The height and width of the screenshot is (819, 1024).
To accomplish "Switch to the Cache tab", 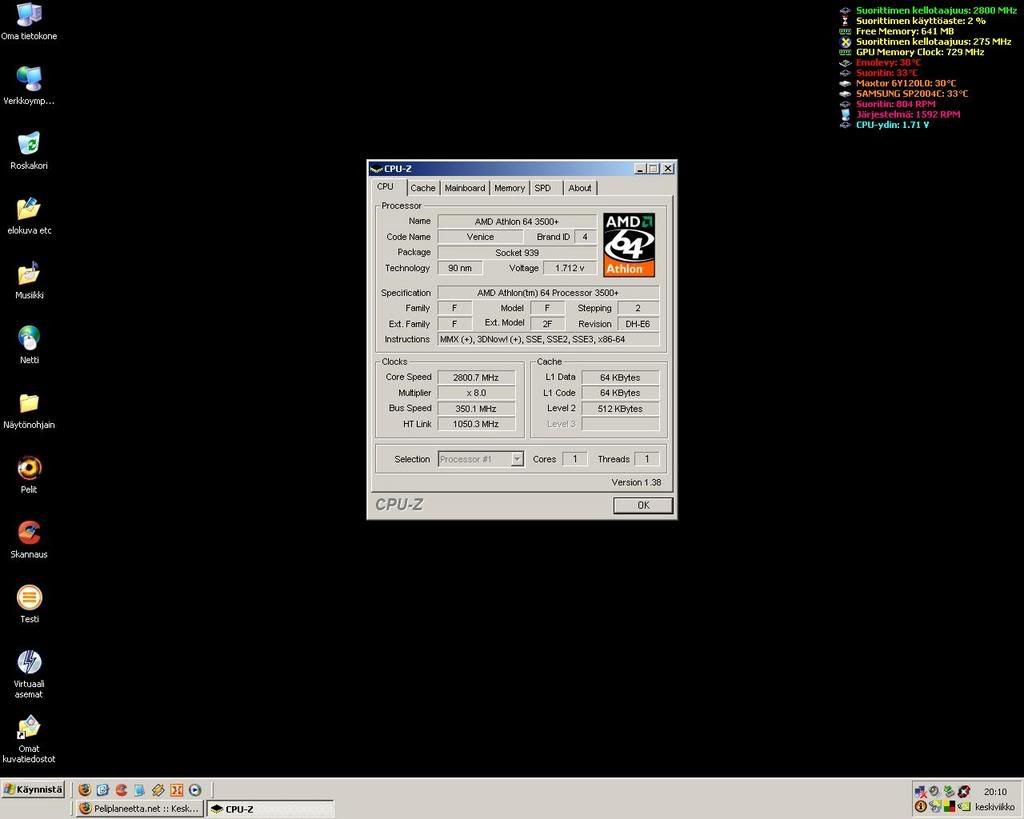I will (423, 188).
